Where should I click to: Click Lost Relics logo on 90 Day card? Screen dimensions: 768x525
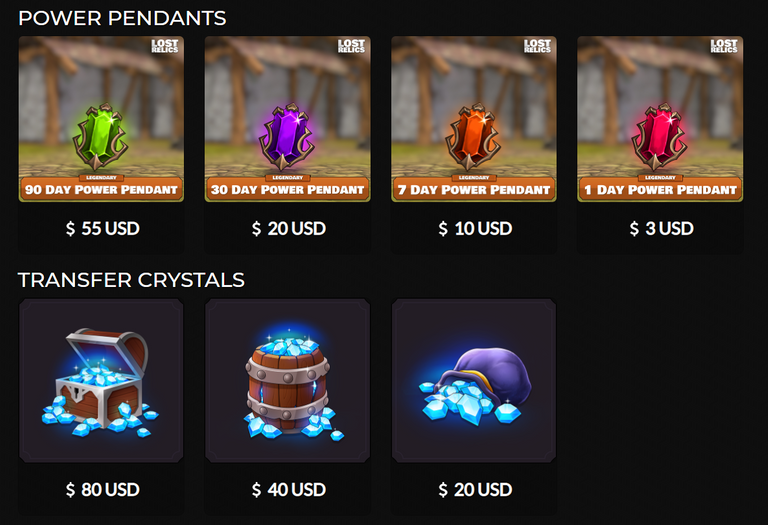click(165, 46)
